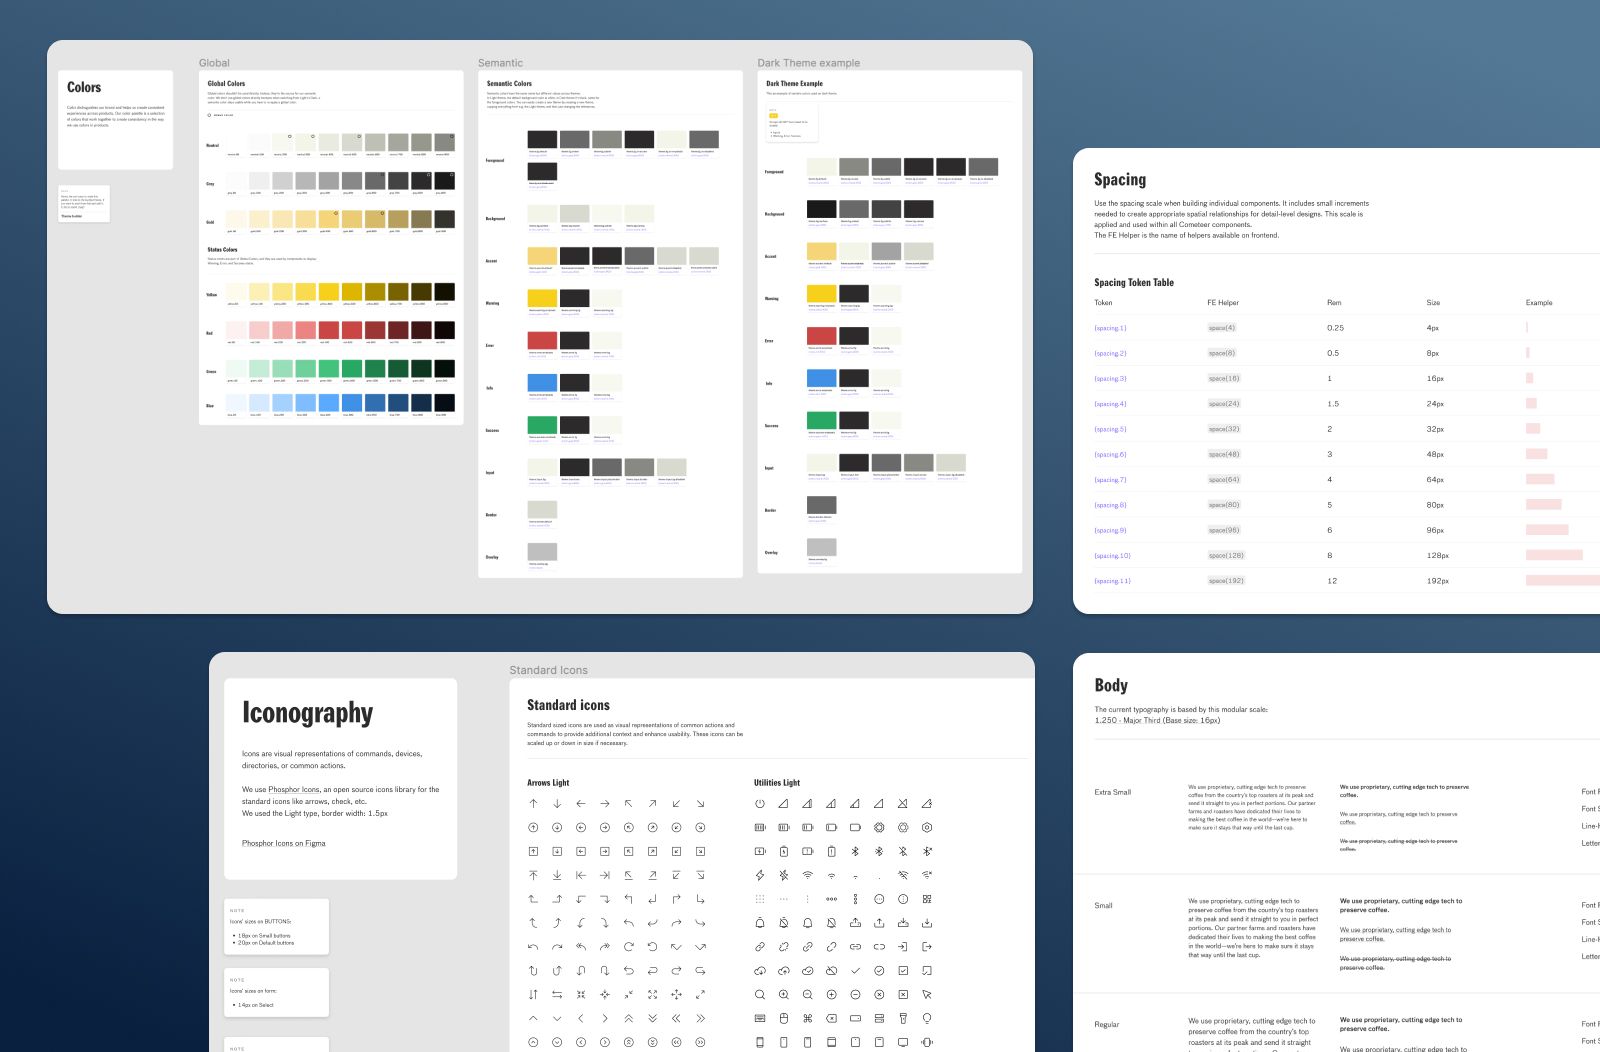Screen dimensions: 1600x1052
Task: Click the 'Extra Small' body size label
Action: coord(1112,792)
